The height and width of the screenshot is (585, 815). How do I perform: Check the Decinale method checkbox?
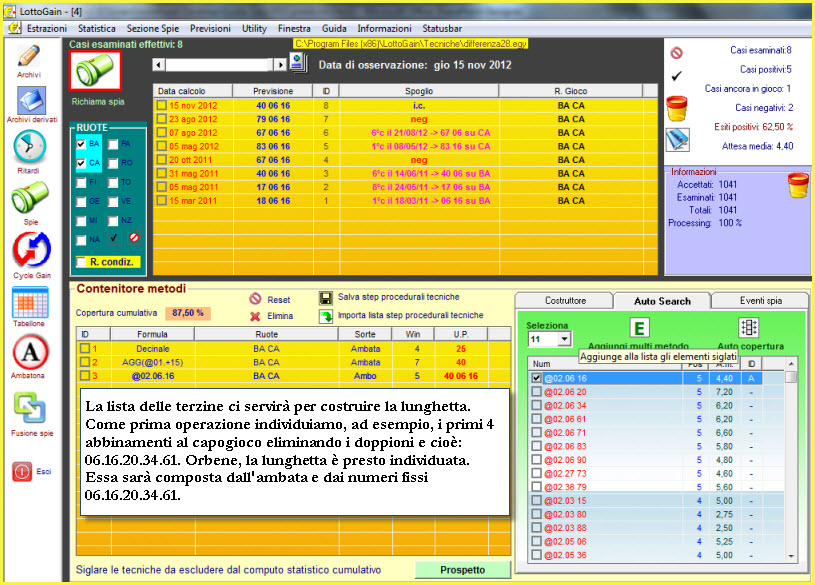coord(85,348)
